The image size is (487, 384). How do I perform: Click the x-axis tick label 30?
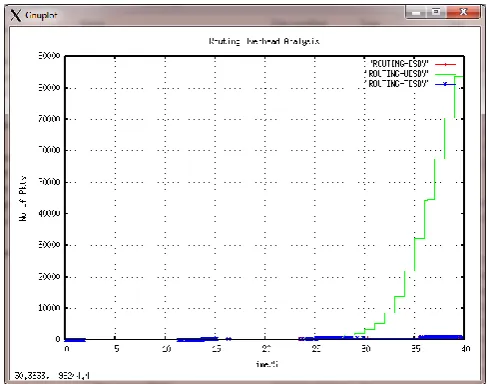click(366, 349)
